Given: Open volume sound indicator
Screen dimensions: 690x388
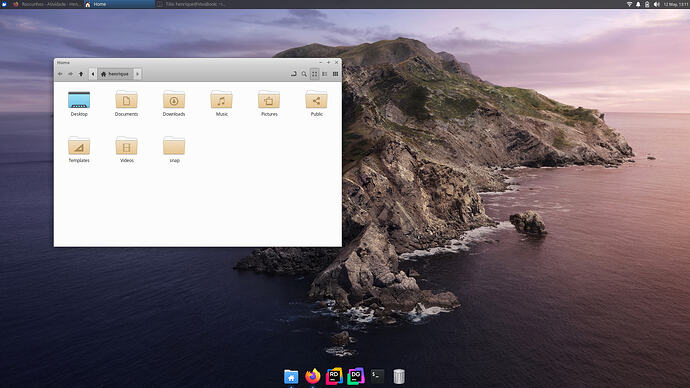Looking at the screenshot, I should 656,4.
